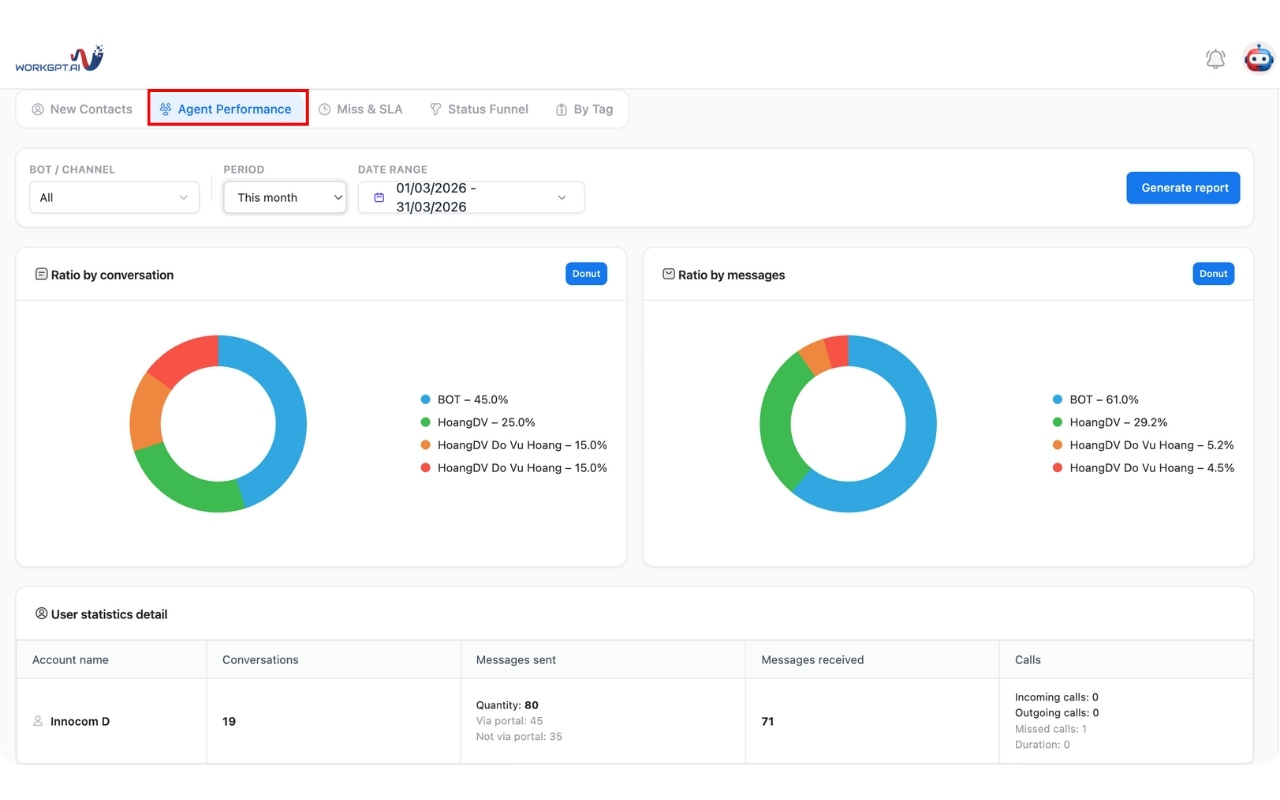Go to the Status Funnel tab

coord(479,109)
